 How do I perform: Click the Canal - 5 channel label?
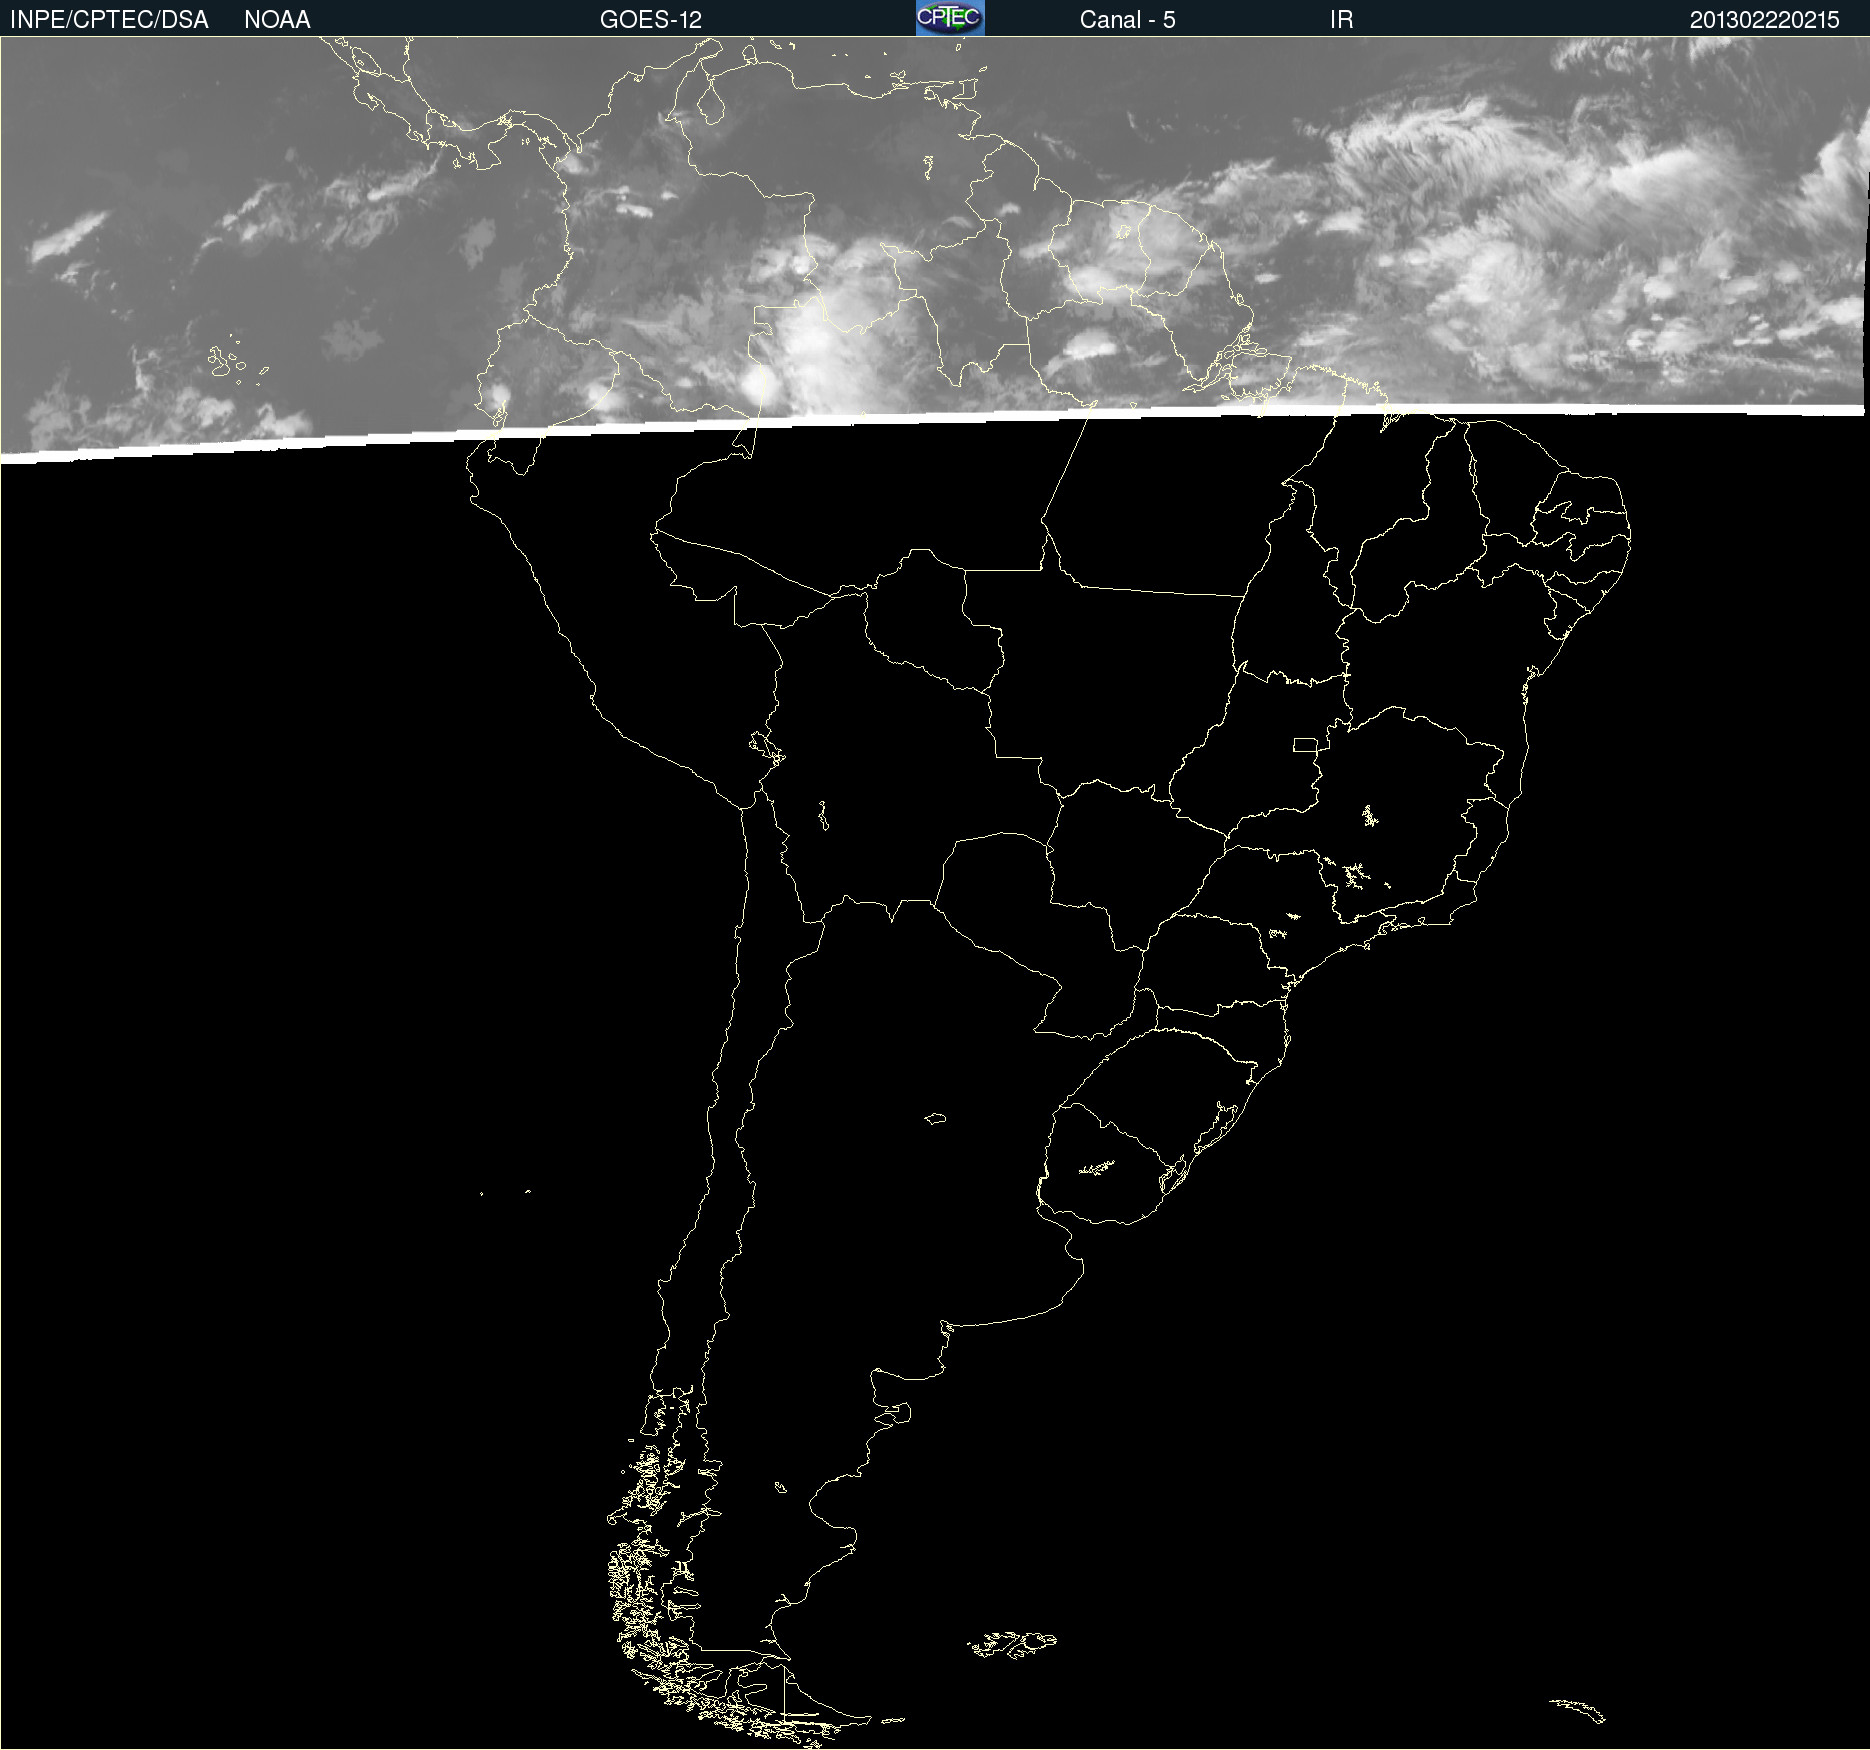coord(1127,20)
